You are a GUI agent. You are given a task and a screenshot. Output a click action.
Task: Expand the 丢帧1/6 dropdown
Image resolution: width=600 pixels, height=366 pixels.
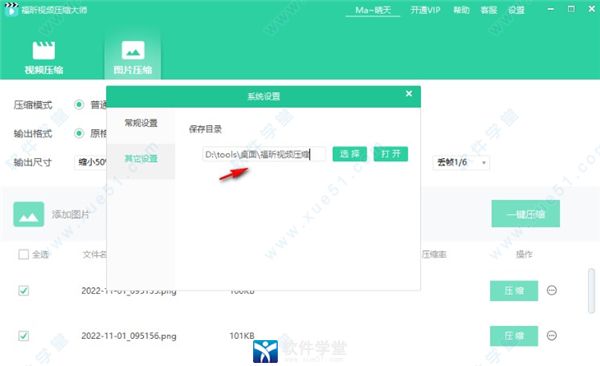coord(461,163)
